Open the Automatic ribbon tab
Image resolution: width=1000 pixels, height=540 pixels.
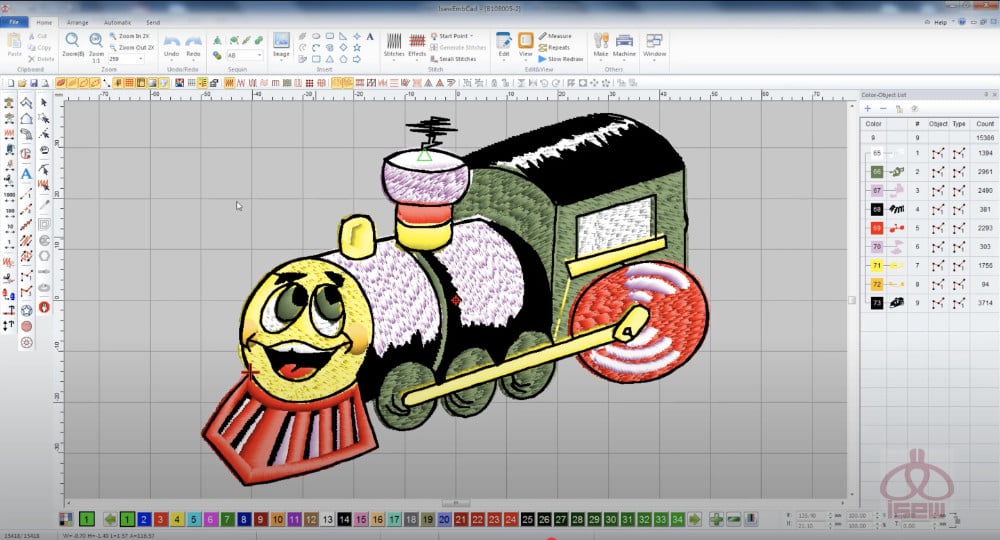pyautogui.click(x=117, y=22)
